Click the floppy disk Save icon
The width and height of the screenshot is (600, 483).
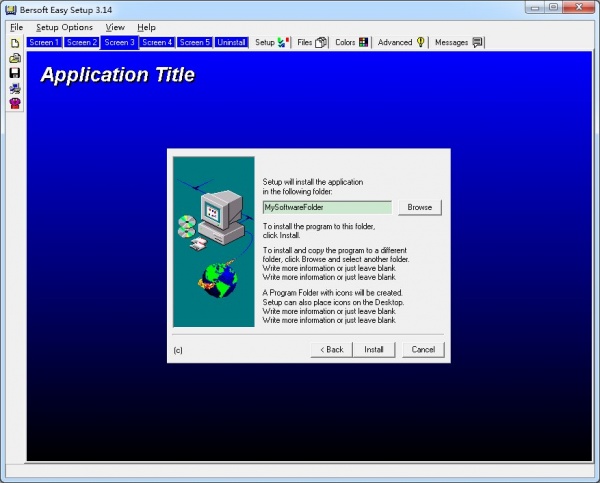click(x=14, y=73)
